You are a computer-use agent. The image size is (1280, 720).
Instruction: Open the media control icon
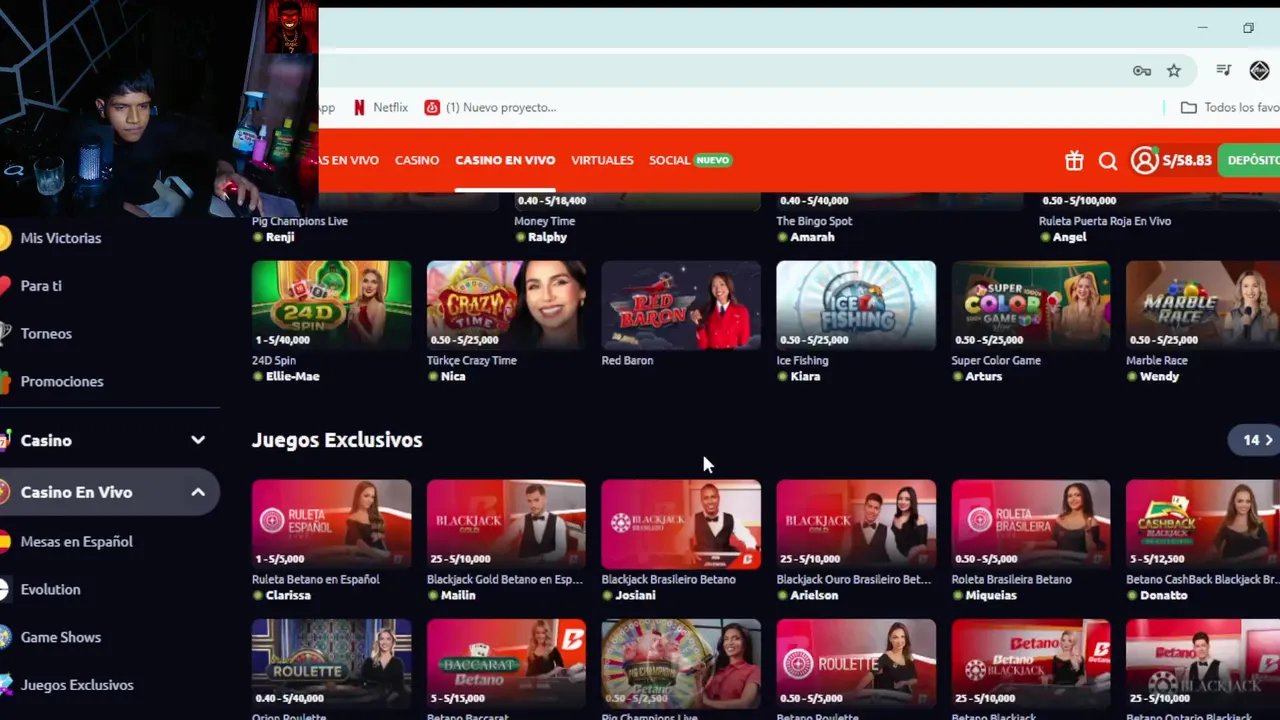(x=1223, y=70)
